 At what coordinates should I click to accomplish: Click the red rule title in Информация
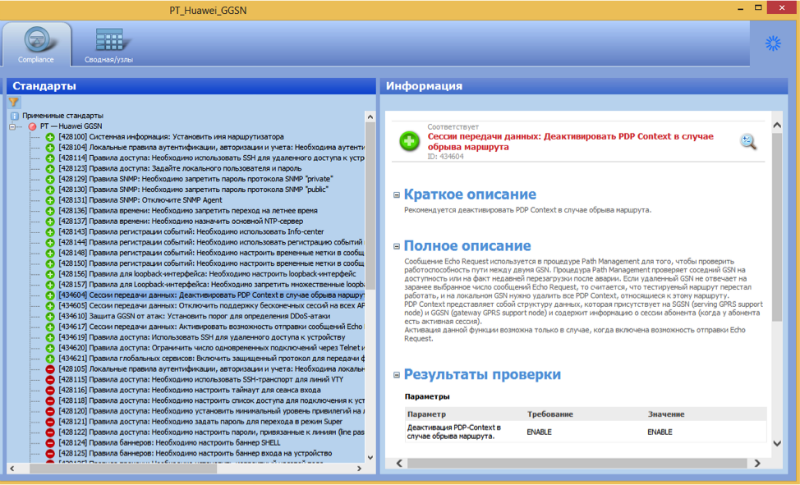[x=570, y=142]
